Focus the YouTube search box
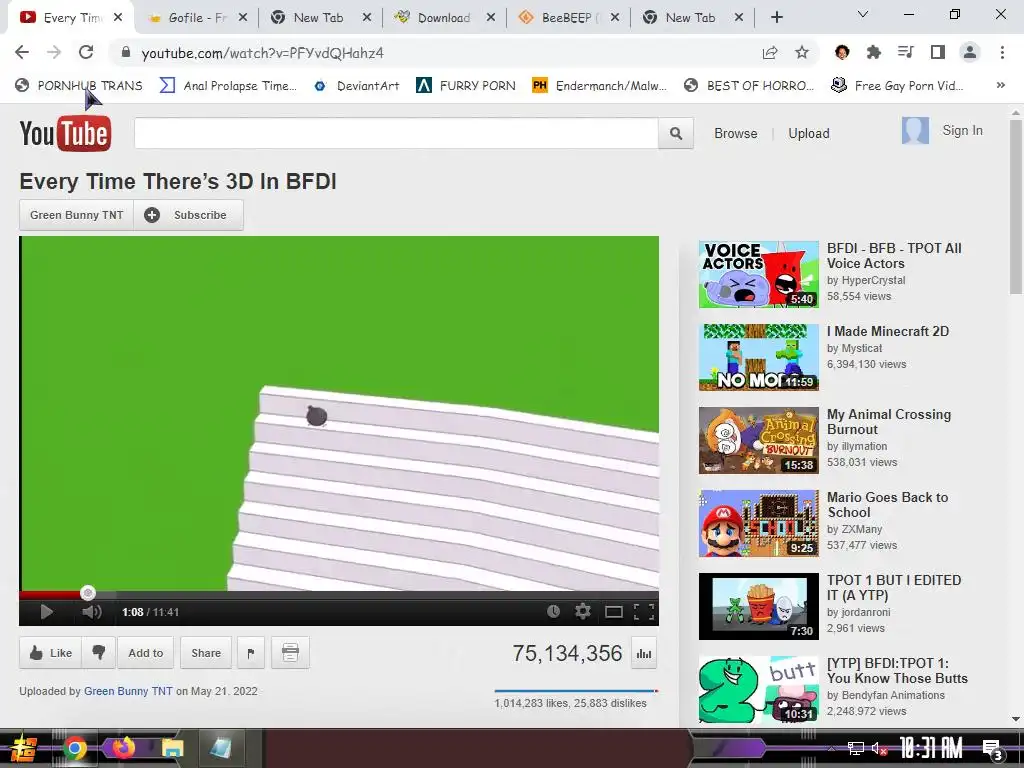Screen dimensions: 1024x768 pyautogui.click(x=396, y=133)
